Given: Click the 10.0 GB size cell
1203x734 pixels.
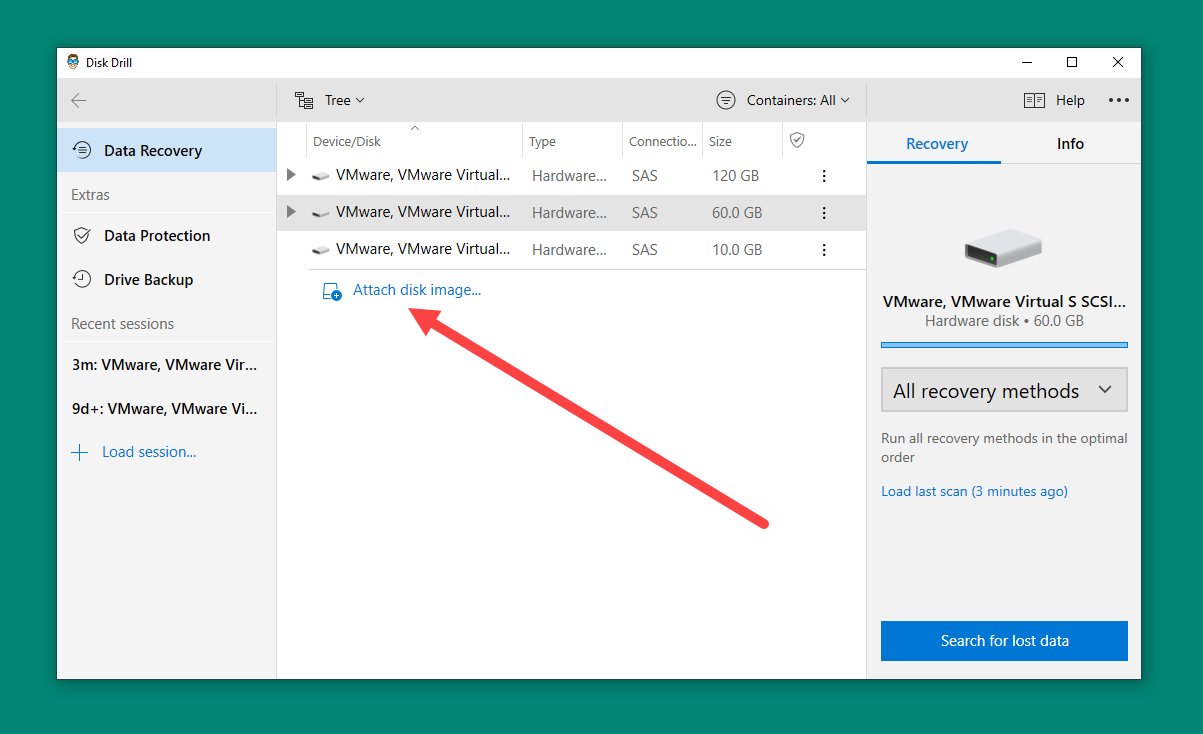Looking at the screenshot, I should (x=737, y=250).
